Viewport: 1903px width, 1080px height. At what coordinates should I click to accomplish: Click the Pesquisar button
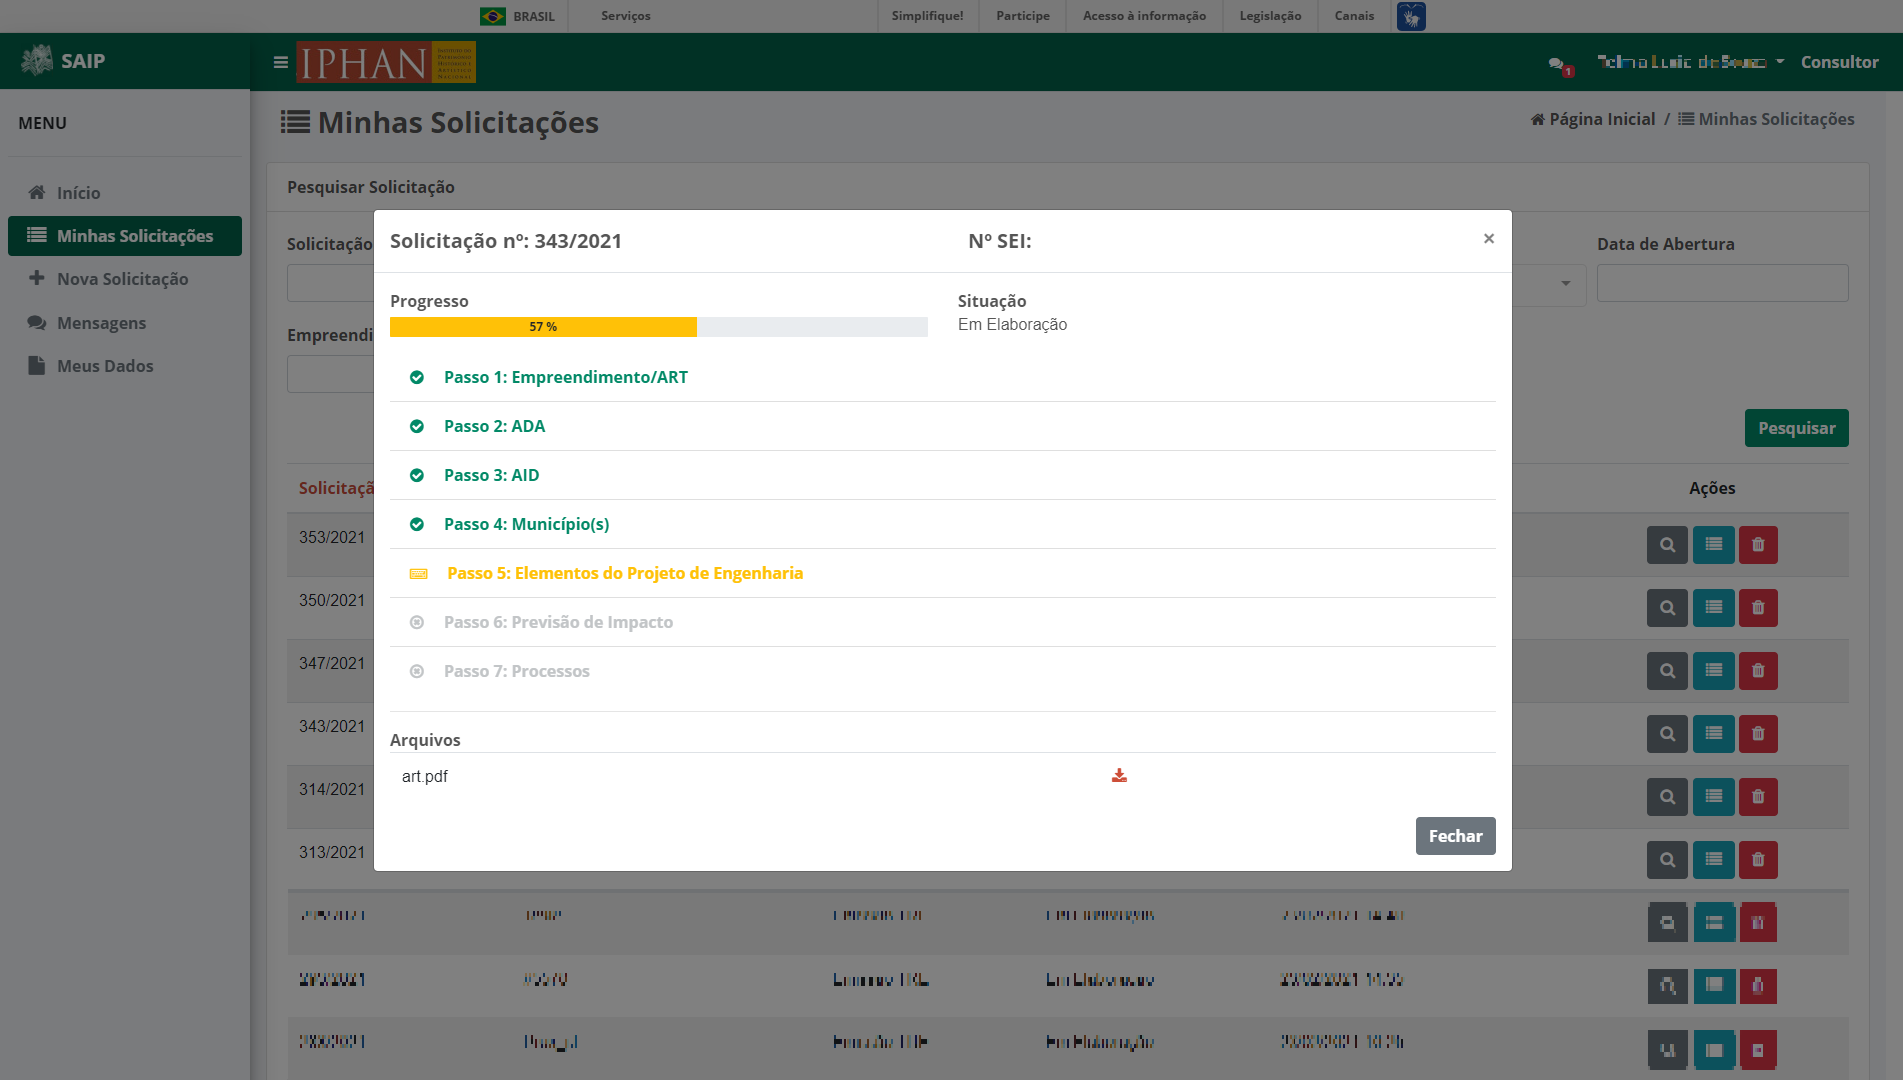point(1796,428)
